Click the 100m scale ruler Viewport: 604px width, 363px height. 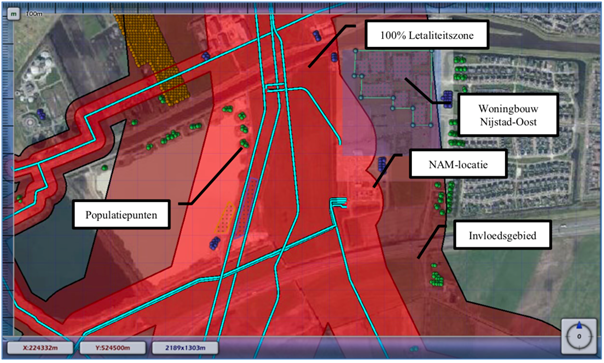[34, 14]
